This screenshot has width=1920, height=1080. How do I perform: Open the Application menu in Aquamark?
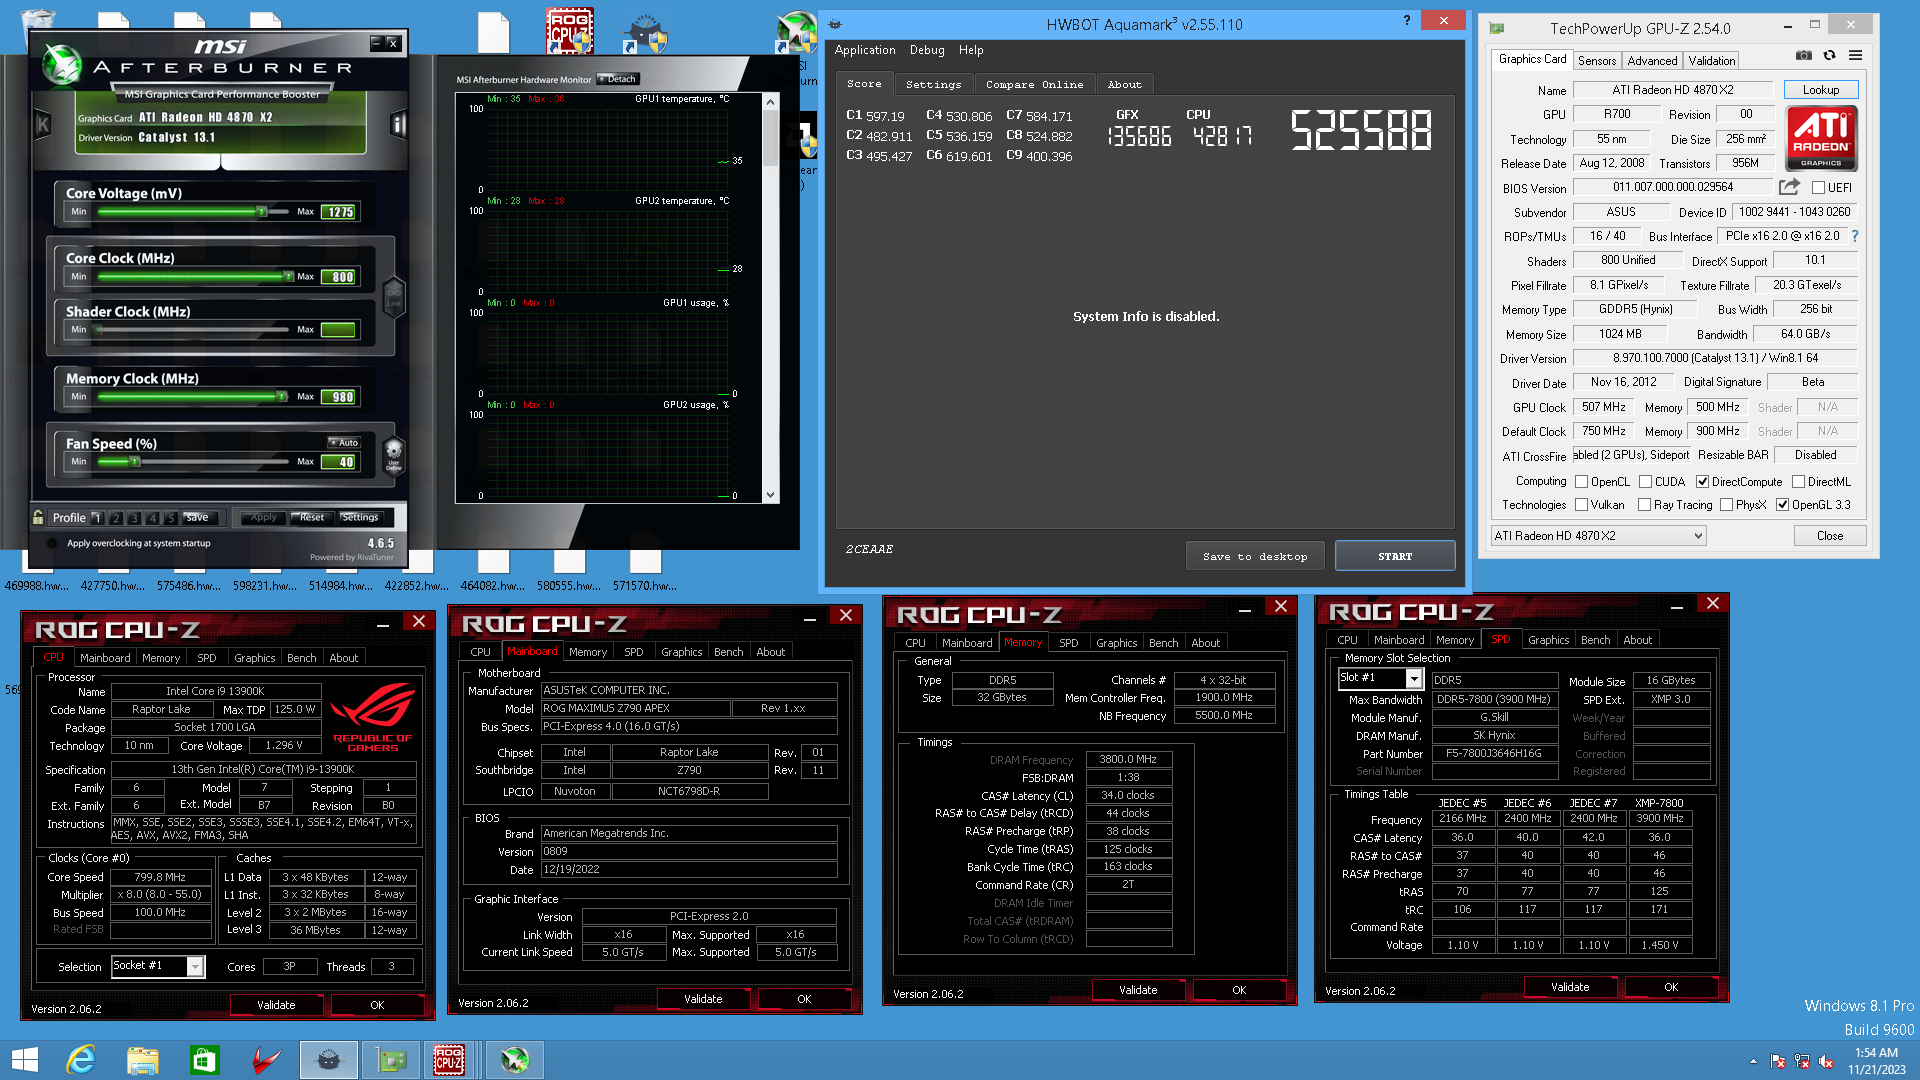864,50
